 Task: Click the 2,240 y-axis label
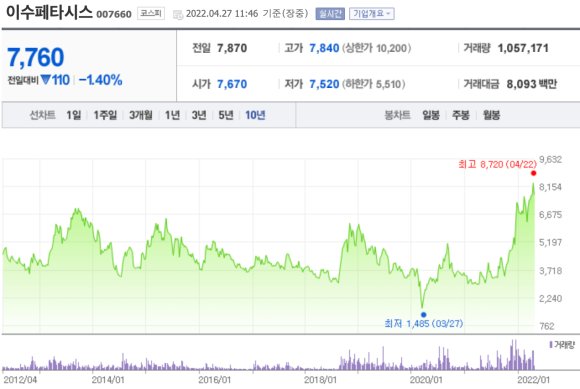[550, 298]
